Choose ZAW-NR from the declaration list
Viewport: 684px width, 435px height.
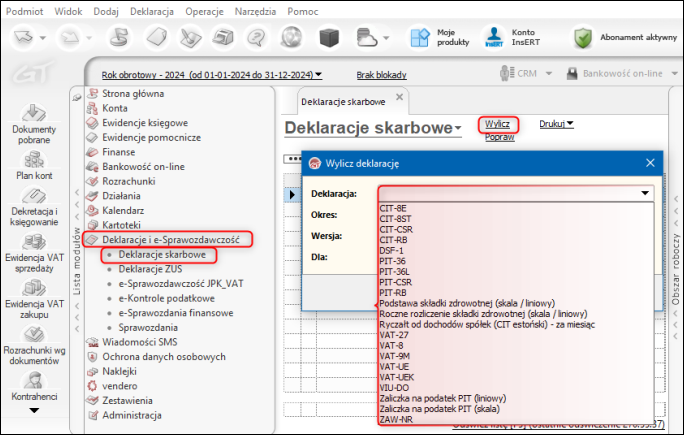tap(396, 420)
